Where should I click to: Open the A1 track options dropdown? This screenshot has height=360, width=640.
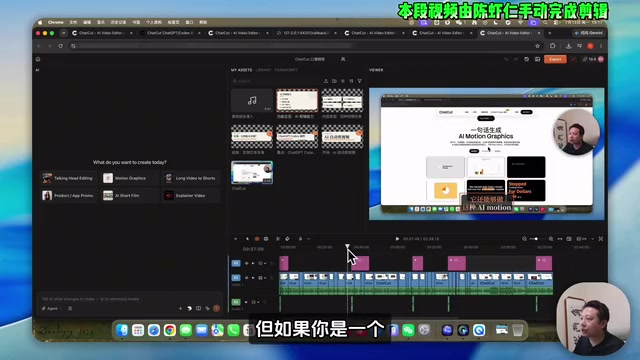coord(258,302)
